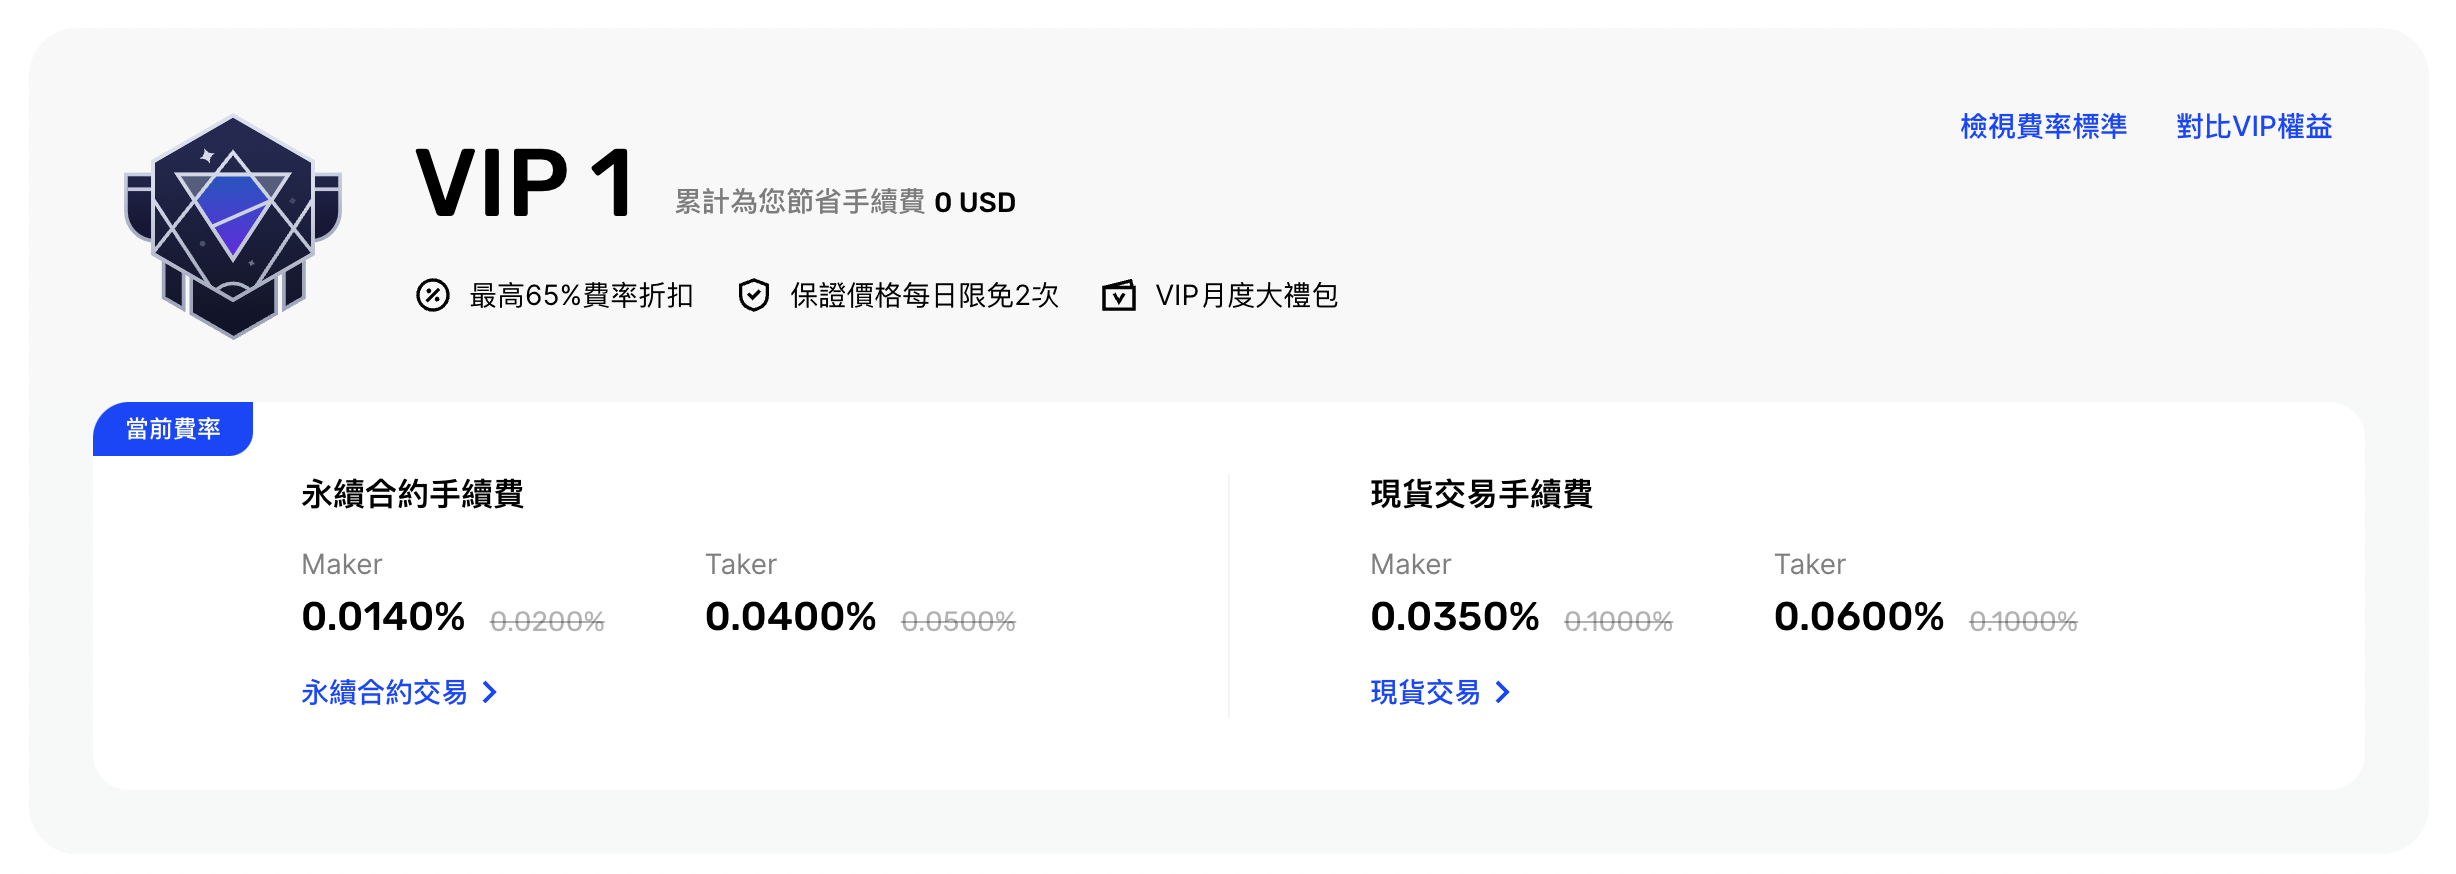Navigate to 永續合約交易
Screen dimensions: 2456x874
pos(385,692)
